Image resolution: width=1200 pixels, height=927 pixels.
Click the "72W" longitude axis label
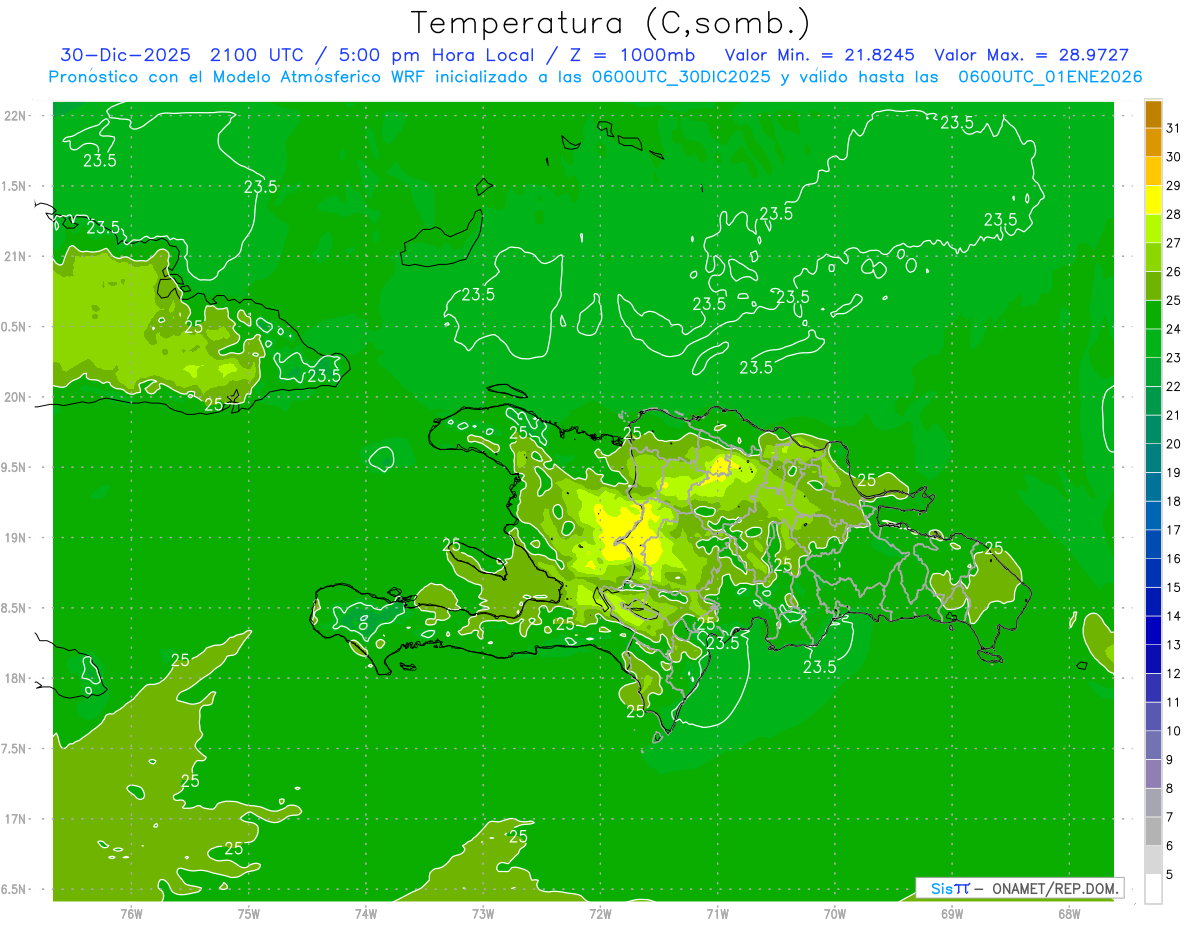click(600, 914)
